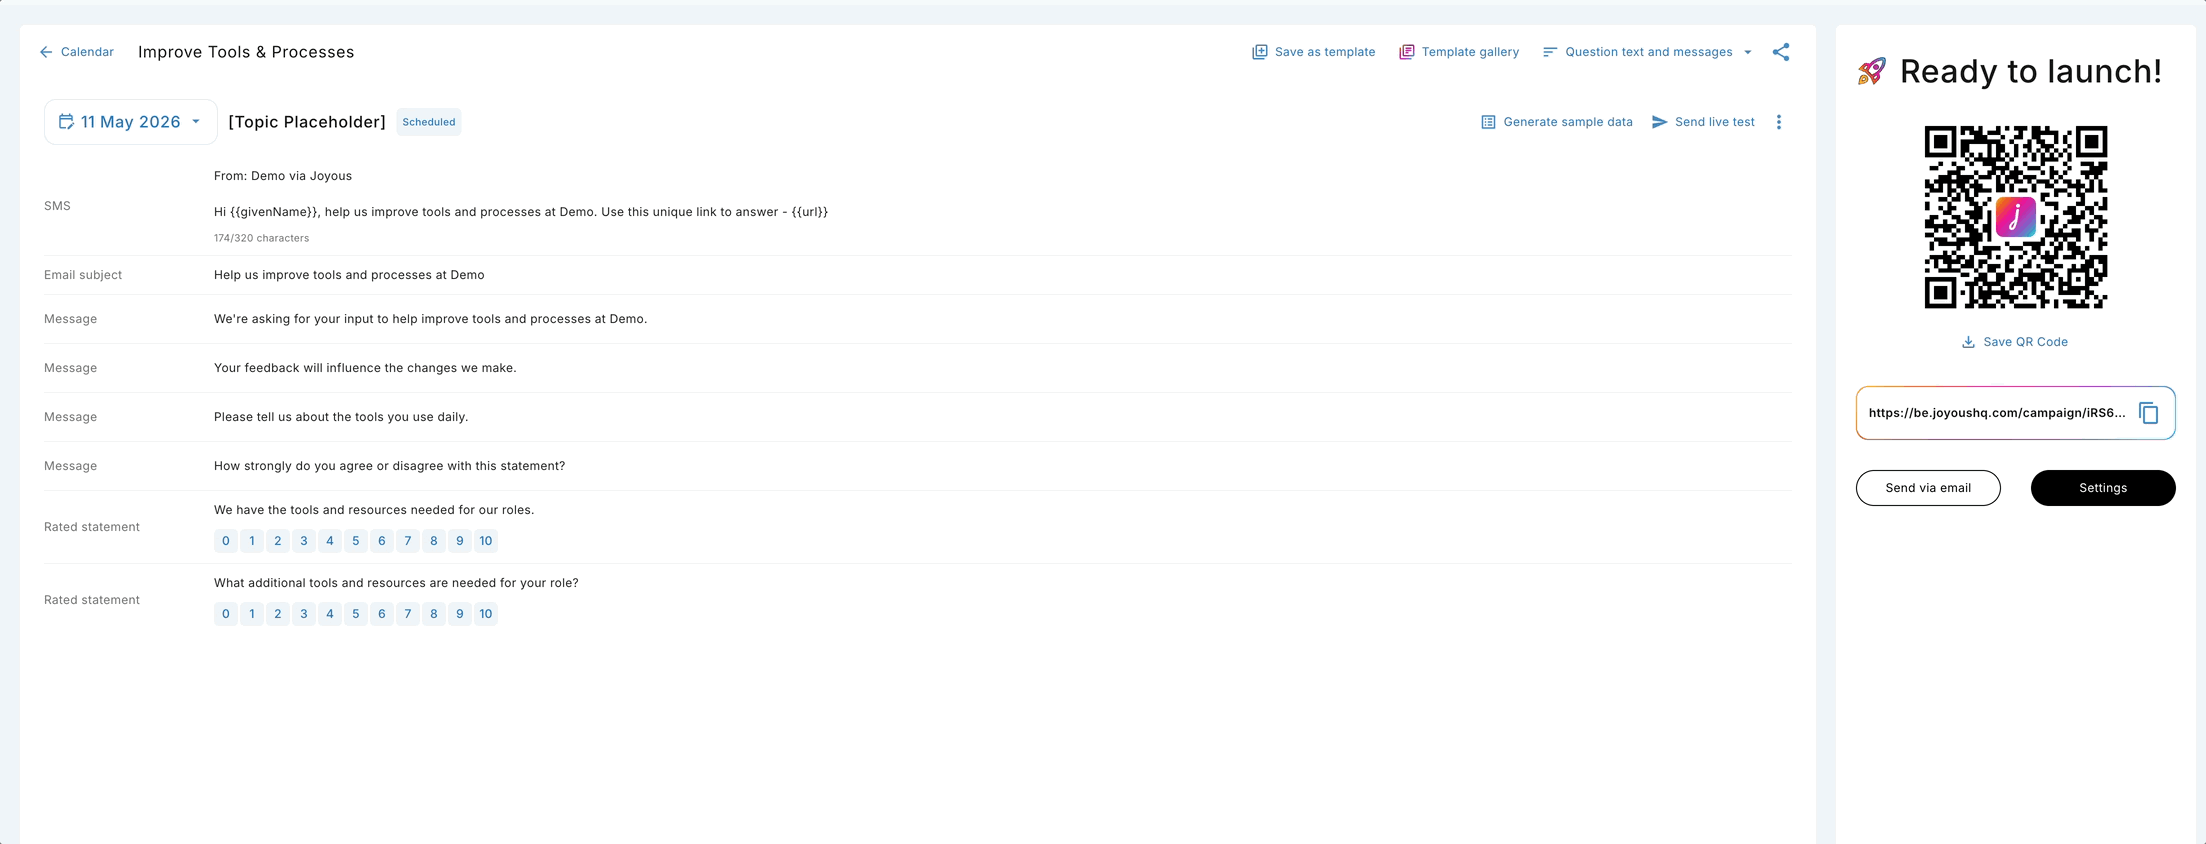Select rating 3 for 'We have the tools' statement

[304, 541]
